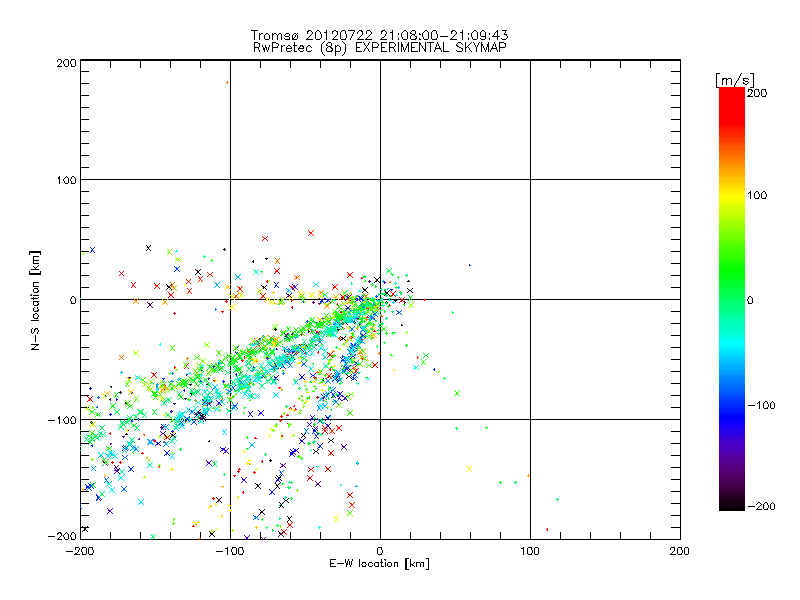Click the colorbar tick label '-100'
800x600 pixels.
click(x=761, y=405)
